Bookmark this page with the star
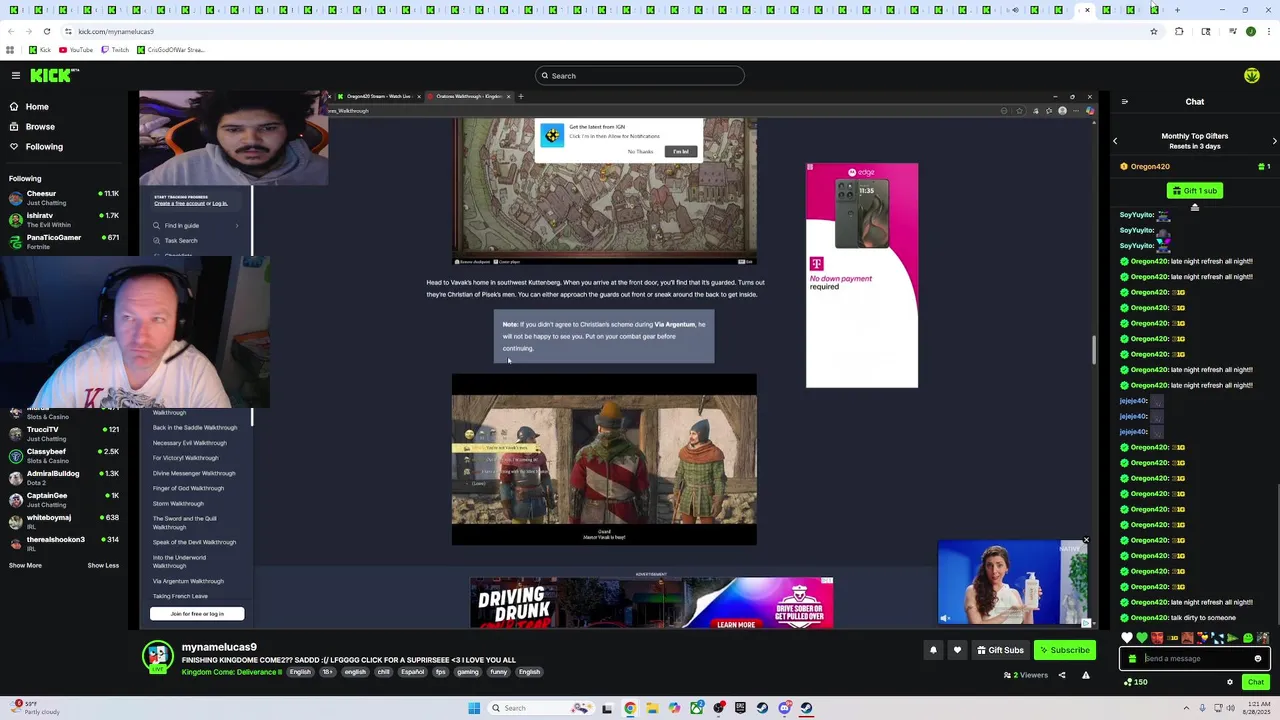This screenshot has height=720, width=1280. point(1153,31)
